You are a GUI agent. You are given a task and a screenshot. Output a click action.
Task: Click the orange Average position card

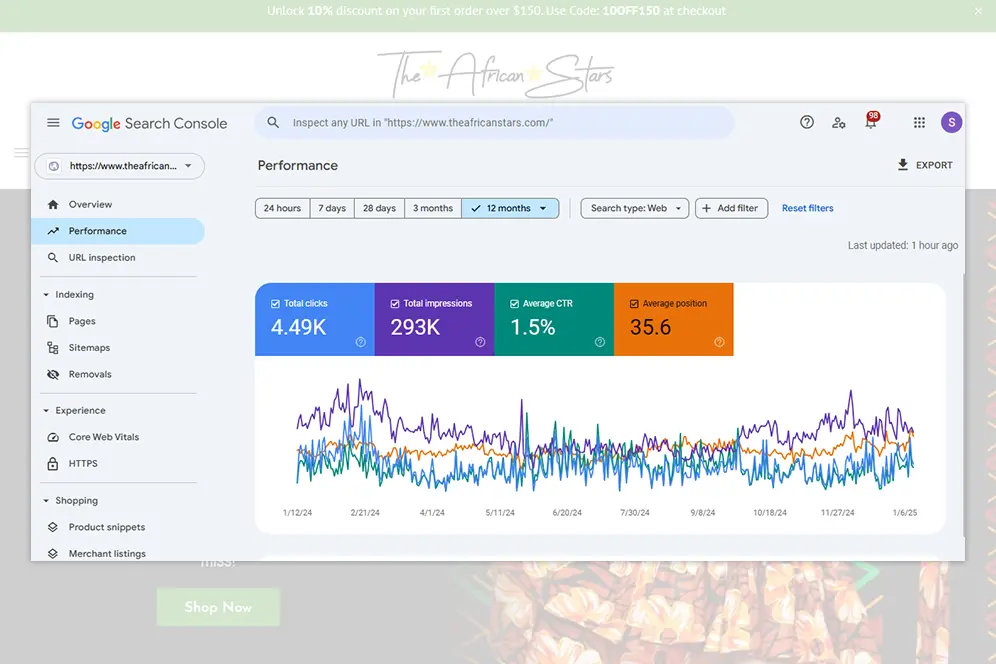[673, 319]
